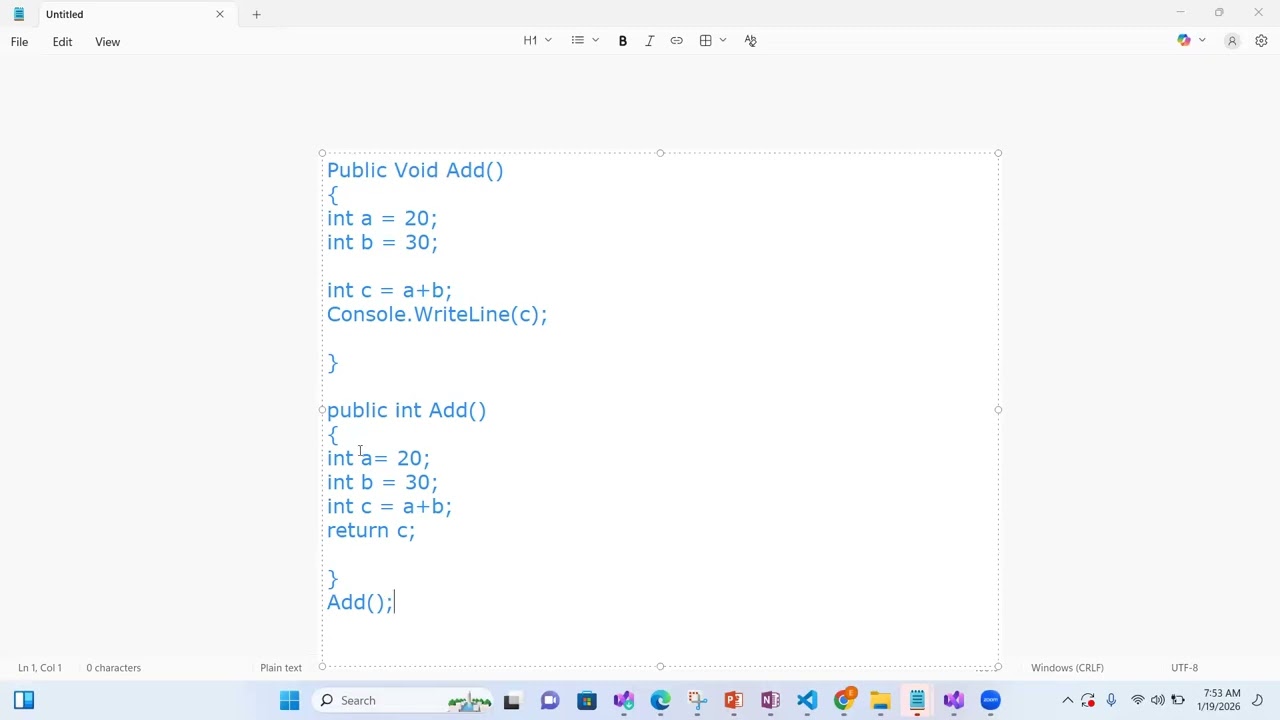Click the Ln 1, Col 1 status

[40, 668]
